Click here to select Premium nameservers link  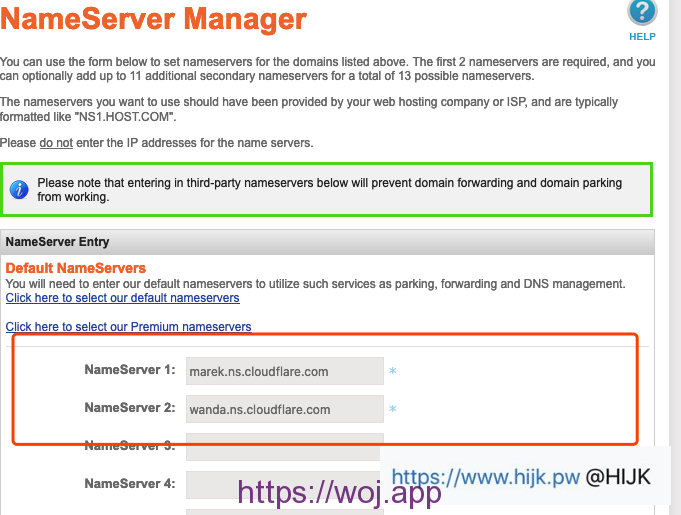pos(129,327)
